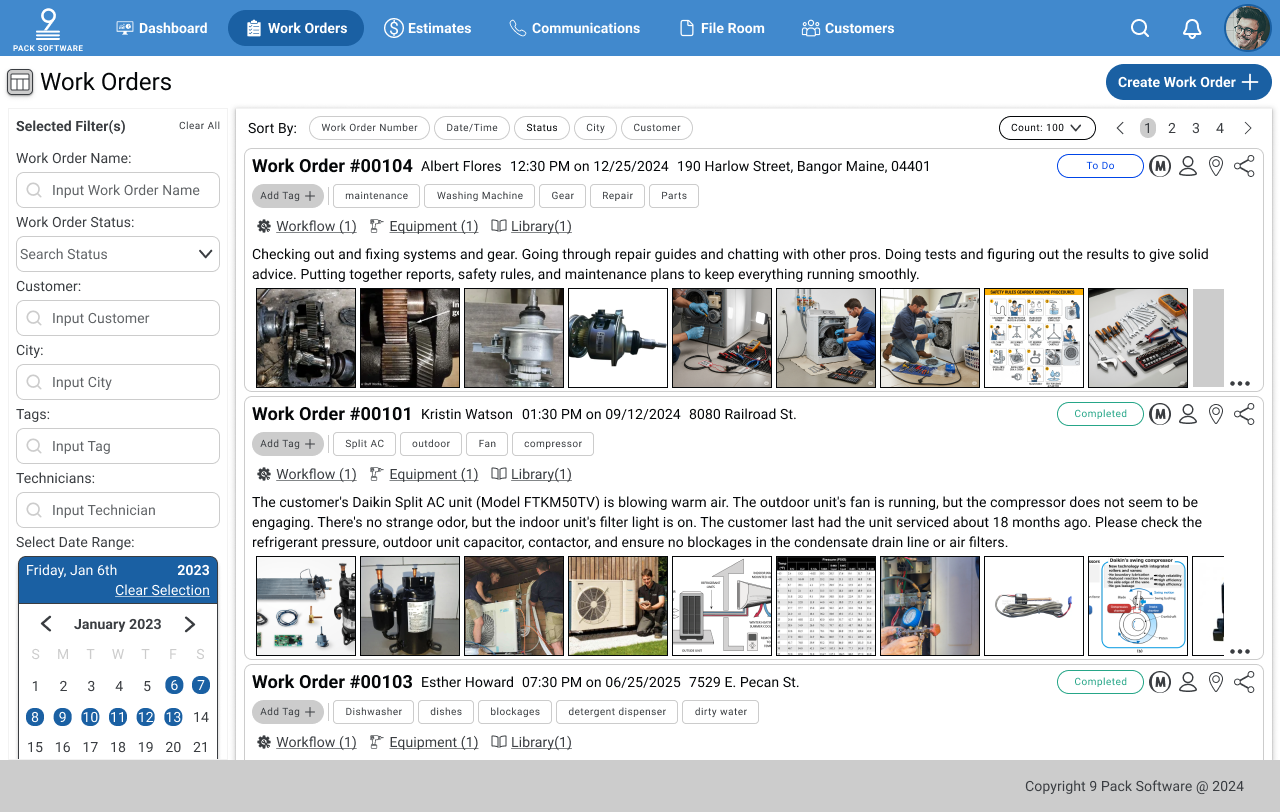Click technician person icon on Work Order #00103
Screen dimensions: 1280x812
(1188, 682)
